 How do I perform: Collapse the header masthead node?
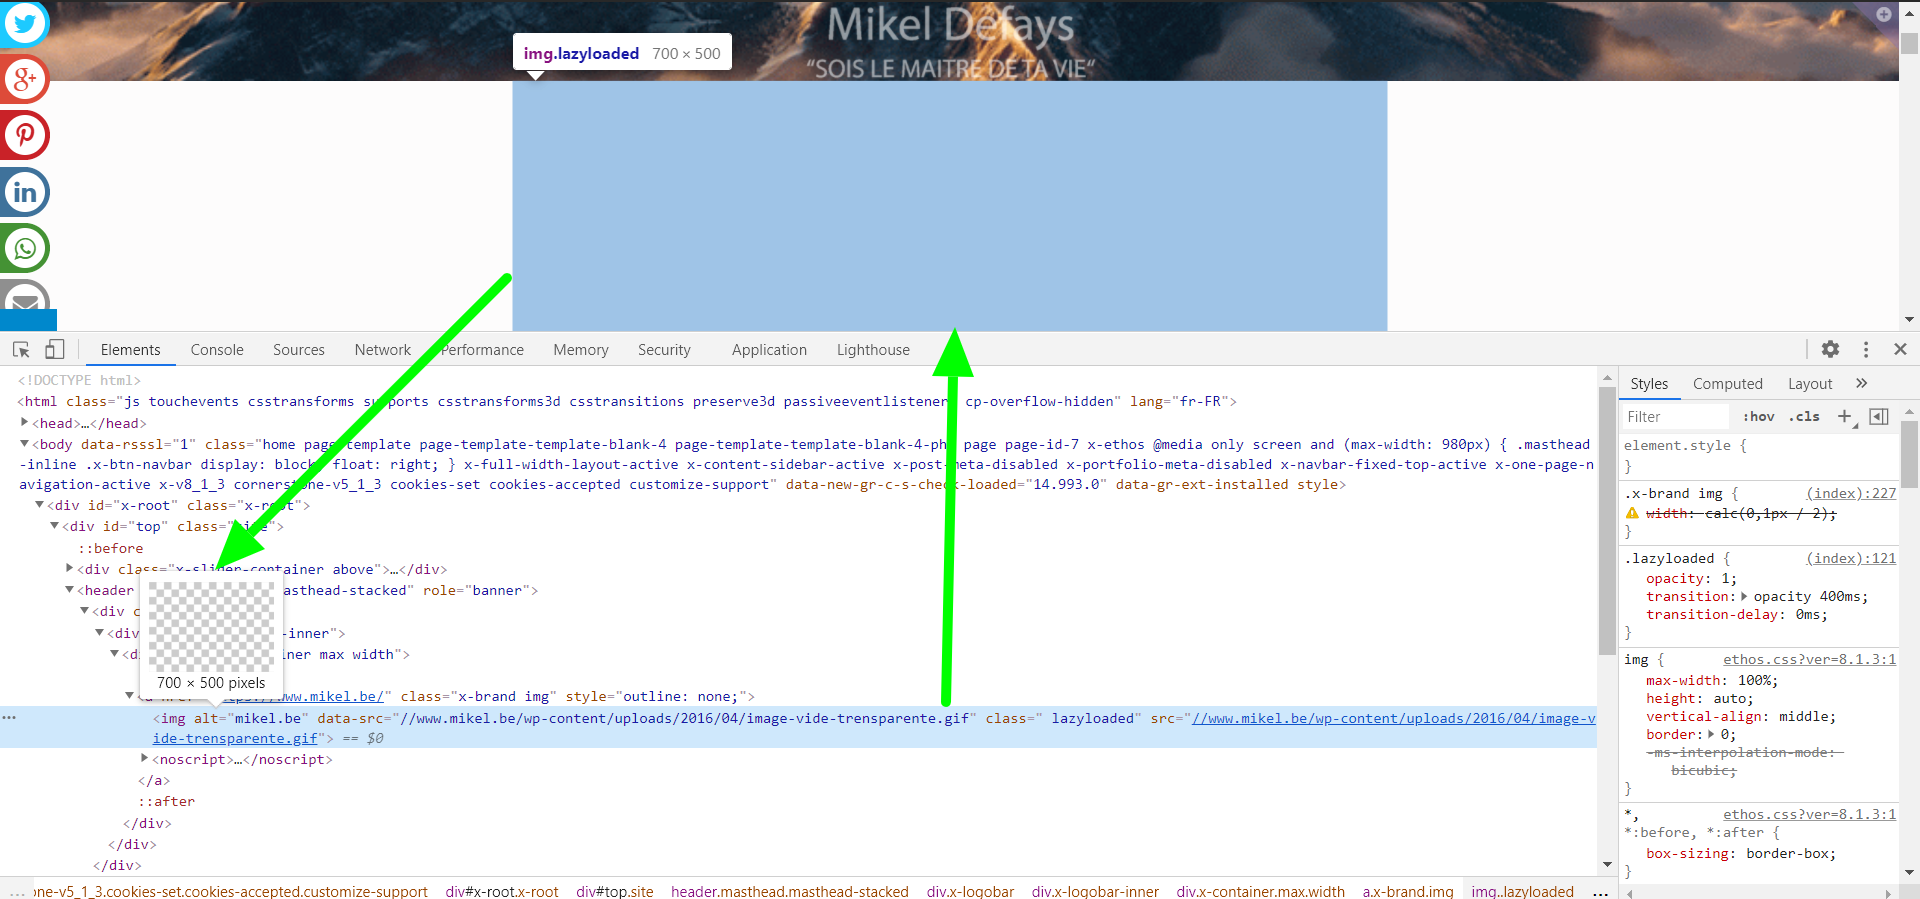click(x=70, y=590)
